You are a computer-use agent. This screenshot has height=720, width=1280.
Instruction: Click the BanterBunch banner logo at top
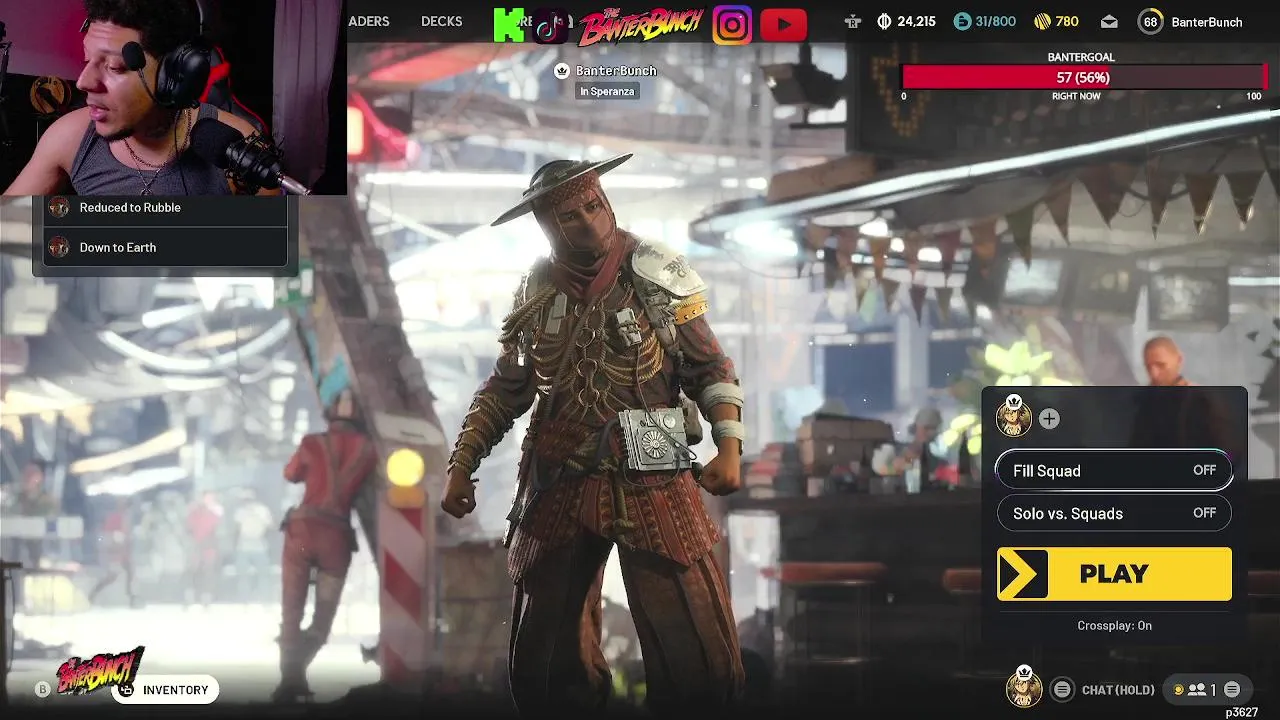640,24
